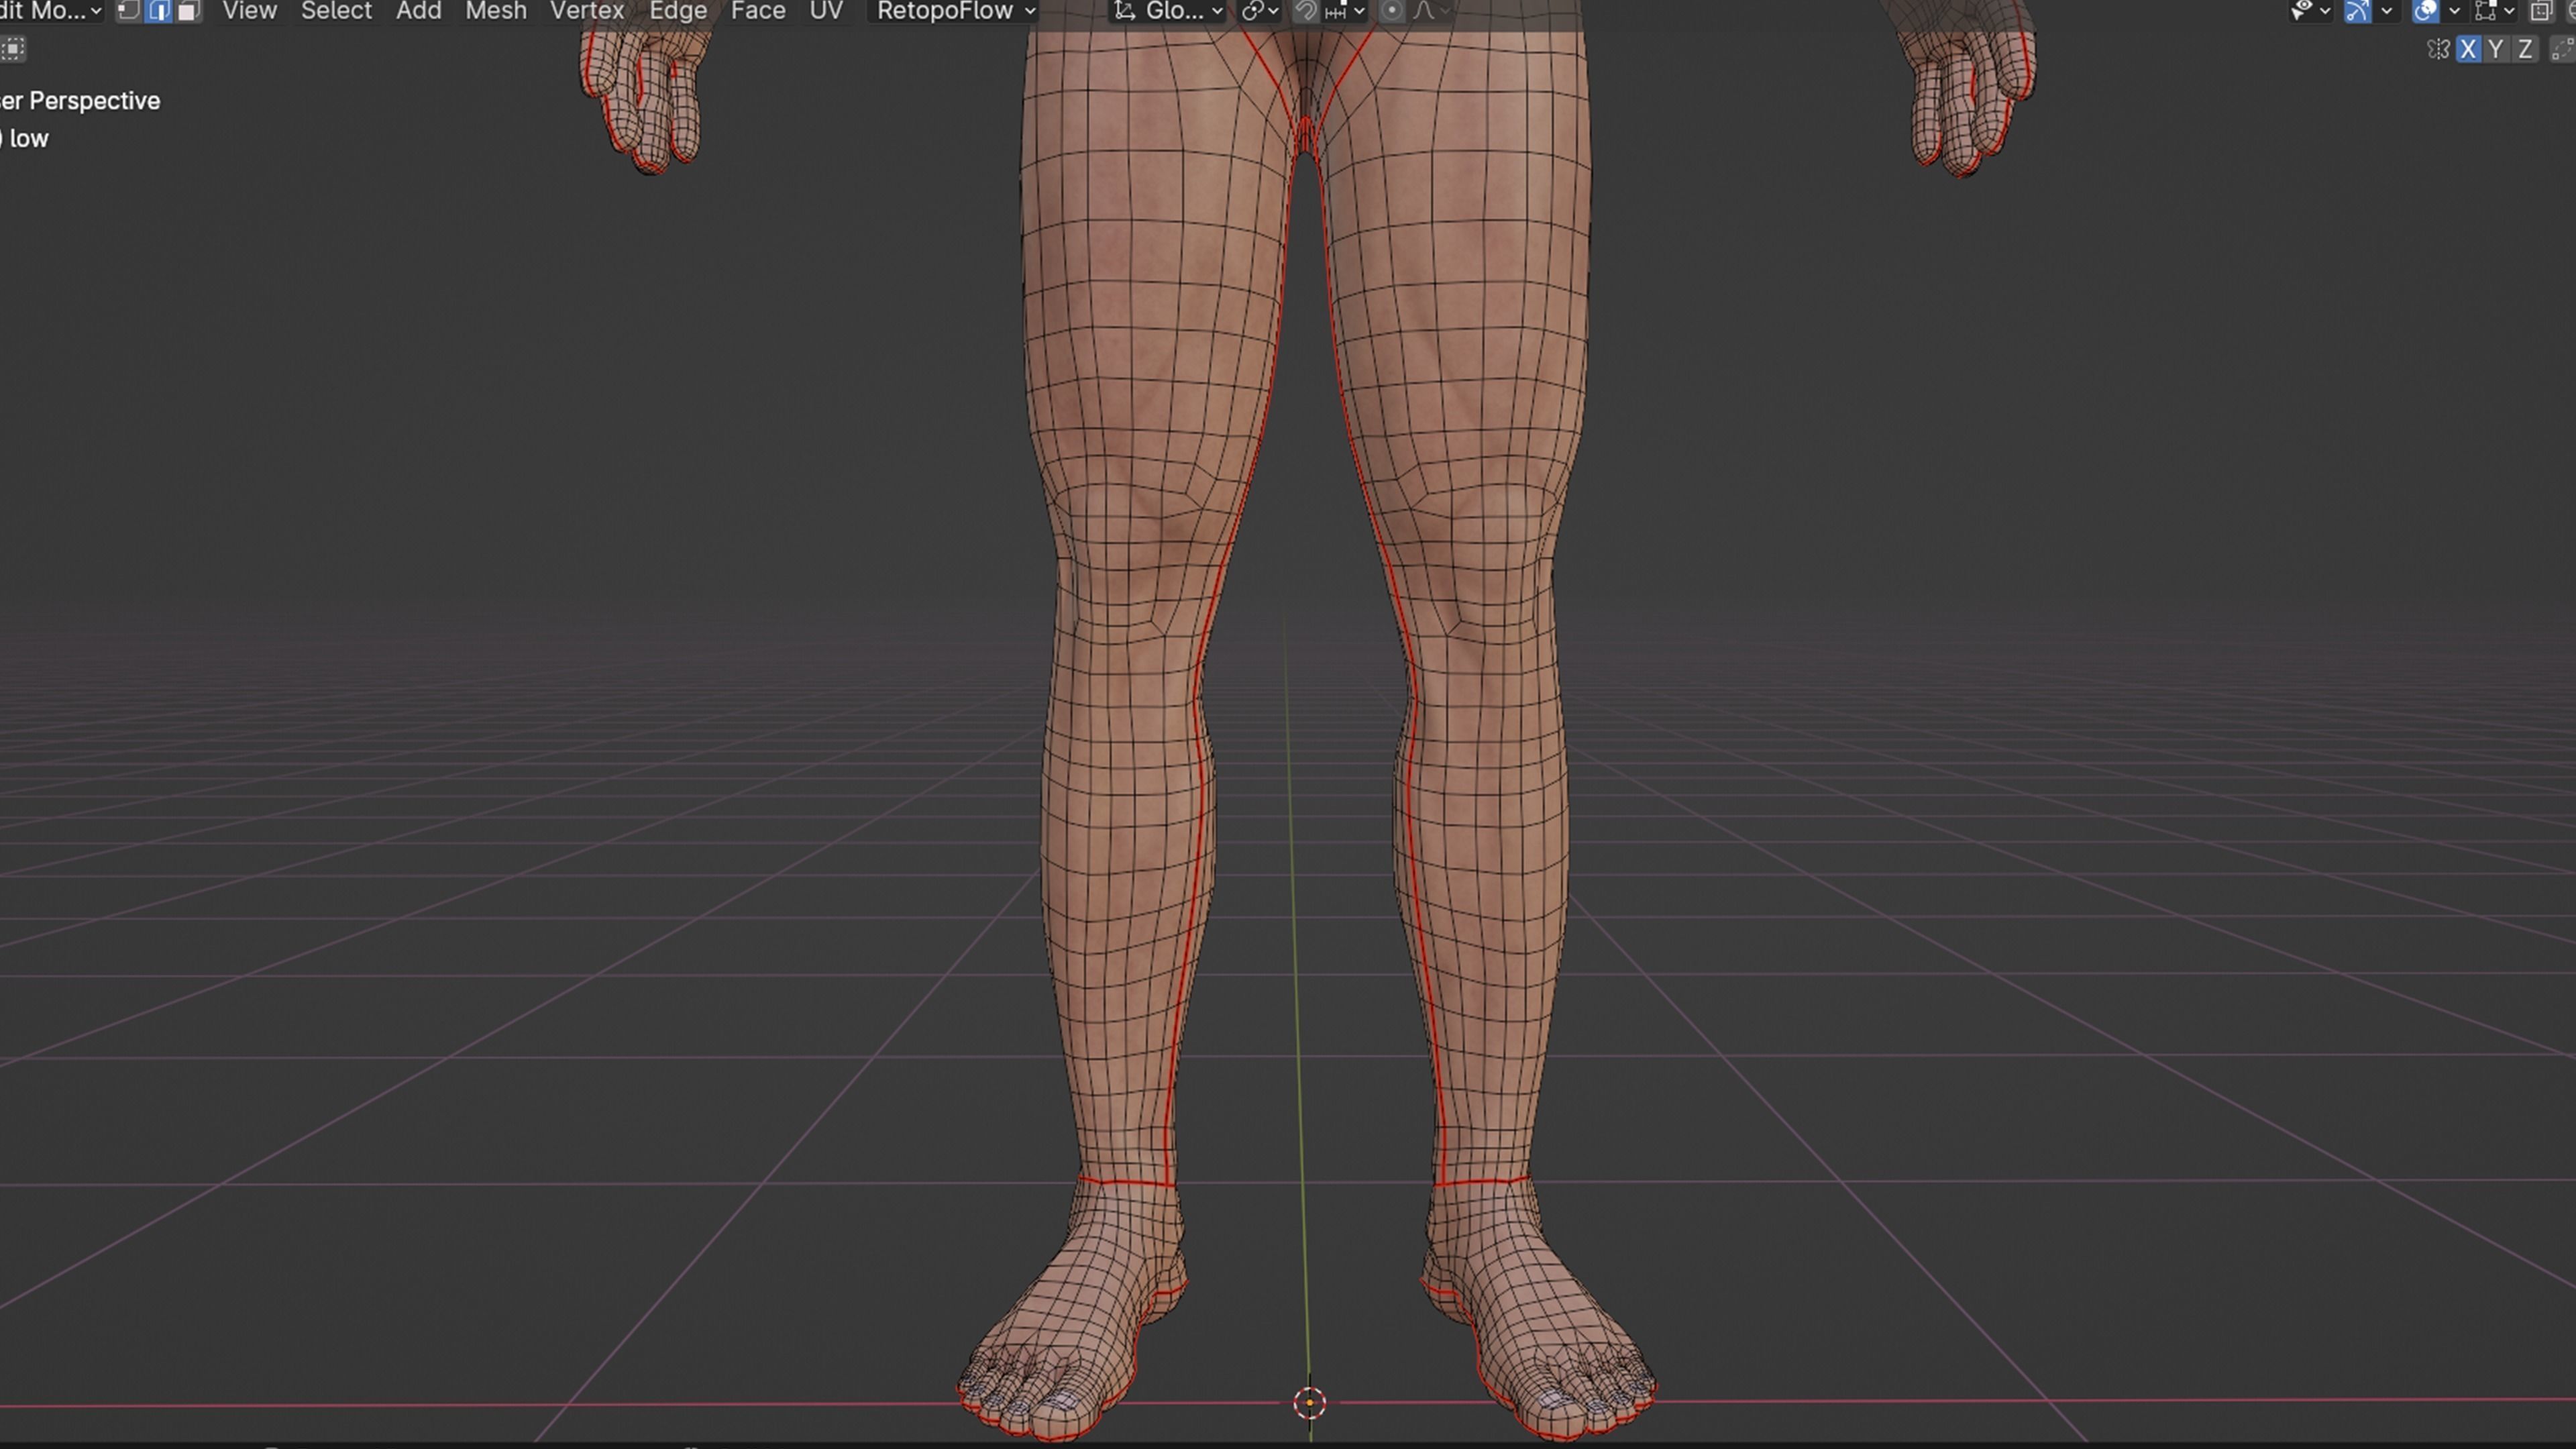The image size is (2576, 1449).
Task: Toggle X axis mirror
Action: [2468, 49]
